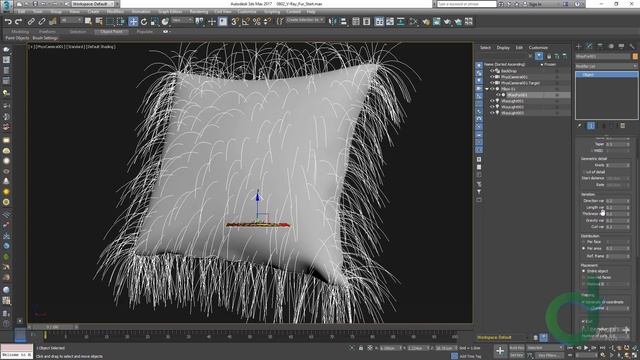This screenshot has width=640, height=360.
Task: Activate the Select and Rotate tool
Action: [x=144, y=22]
